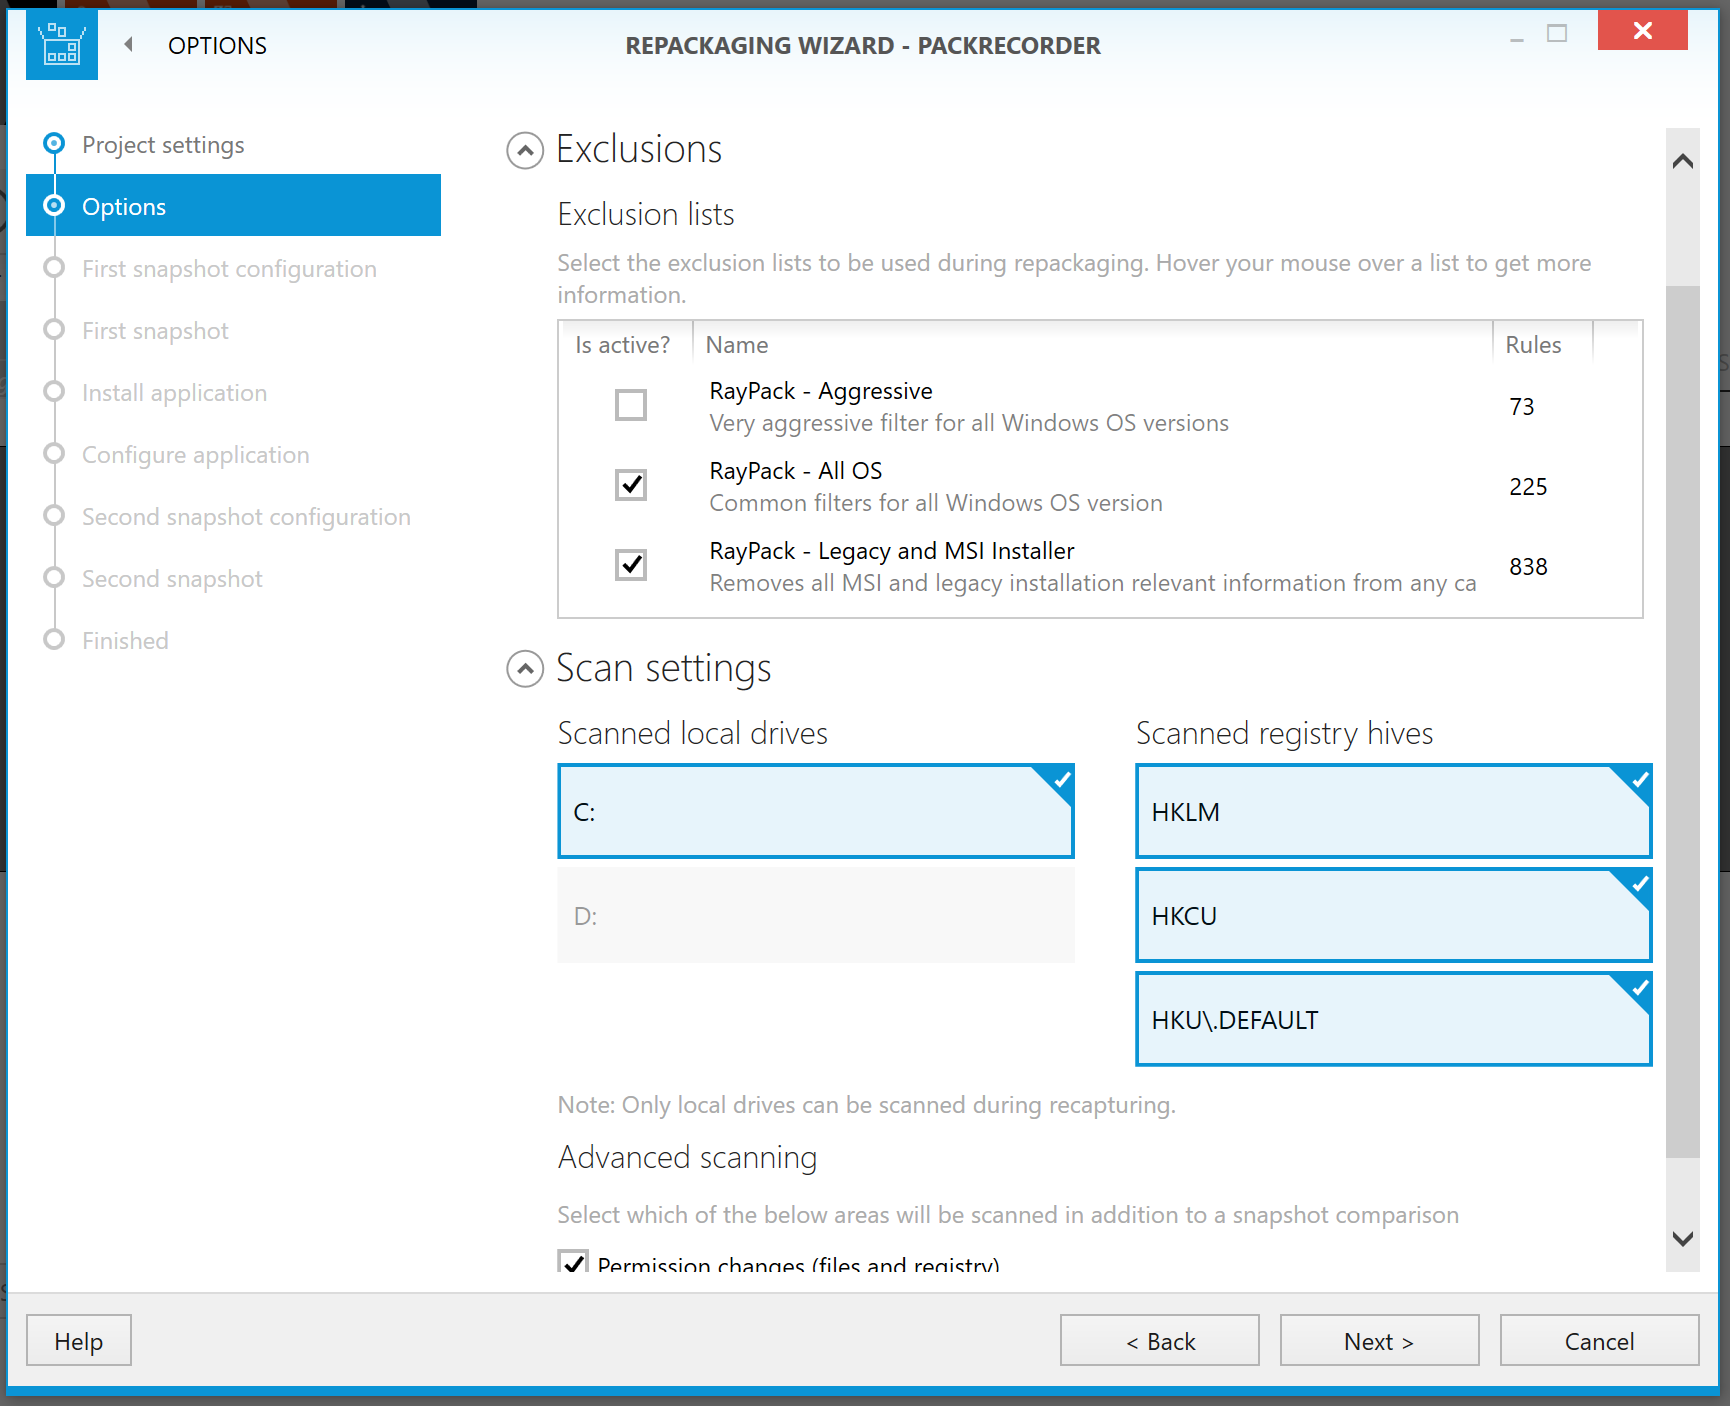Screen dimensions: 1730x1406
Task: Click the PackRecorder app logo icon
Action: 62,45
